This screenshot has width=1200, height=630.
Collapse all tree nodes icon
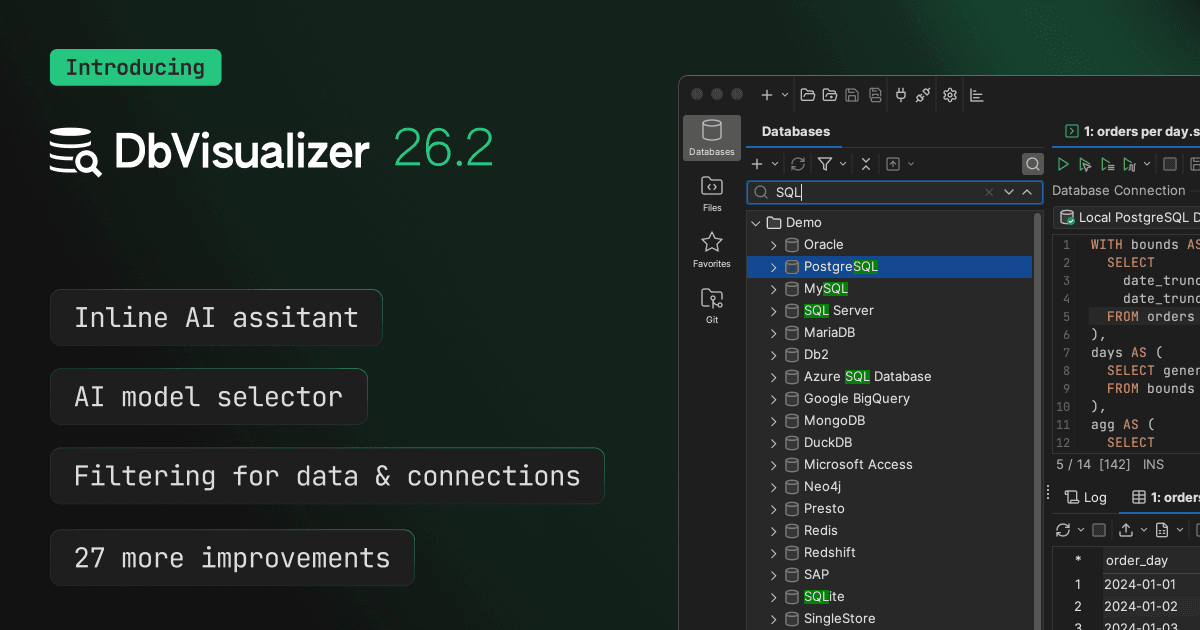pos(865,164)
